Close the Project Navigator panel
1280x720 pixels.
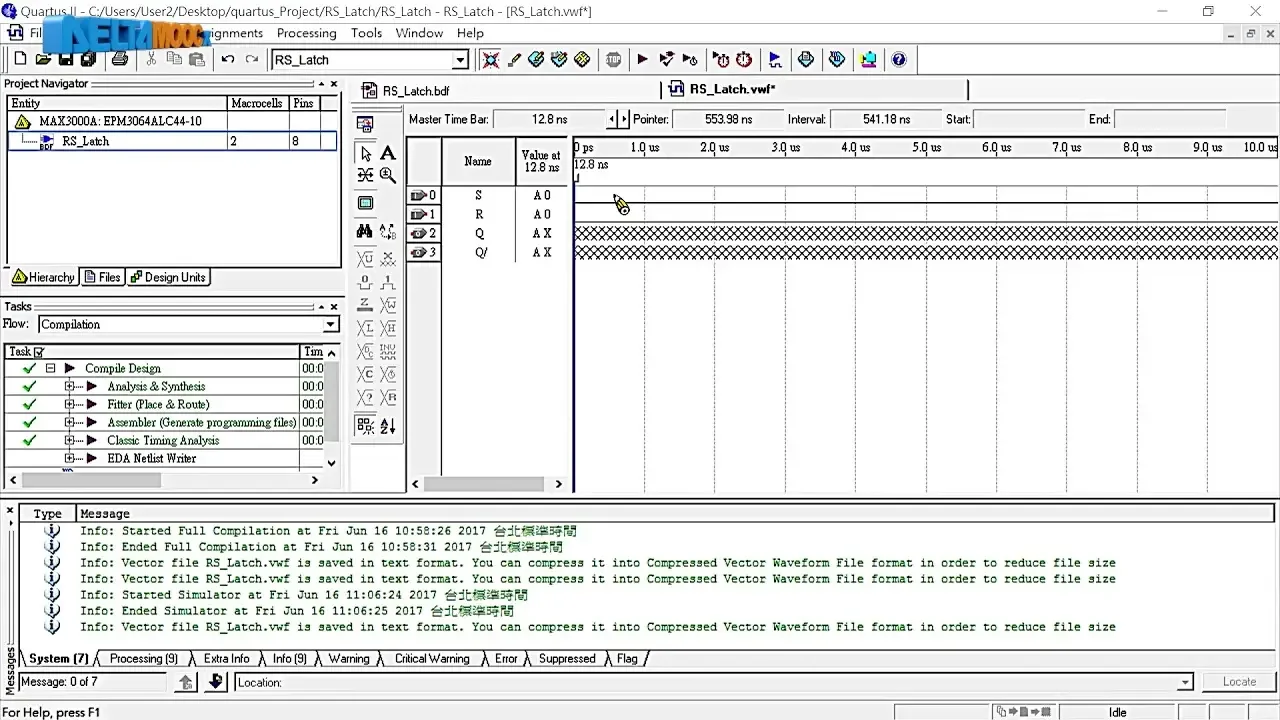pos(334,84)
